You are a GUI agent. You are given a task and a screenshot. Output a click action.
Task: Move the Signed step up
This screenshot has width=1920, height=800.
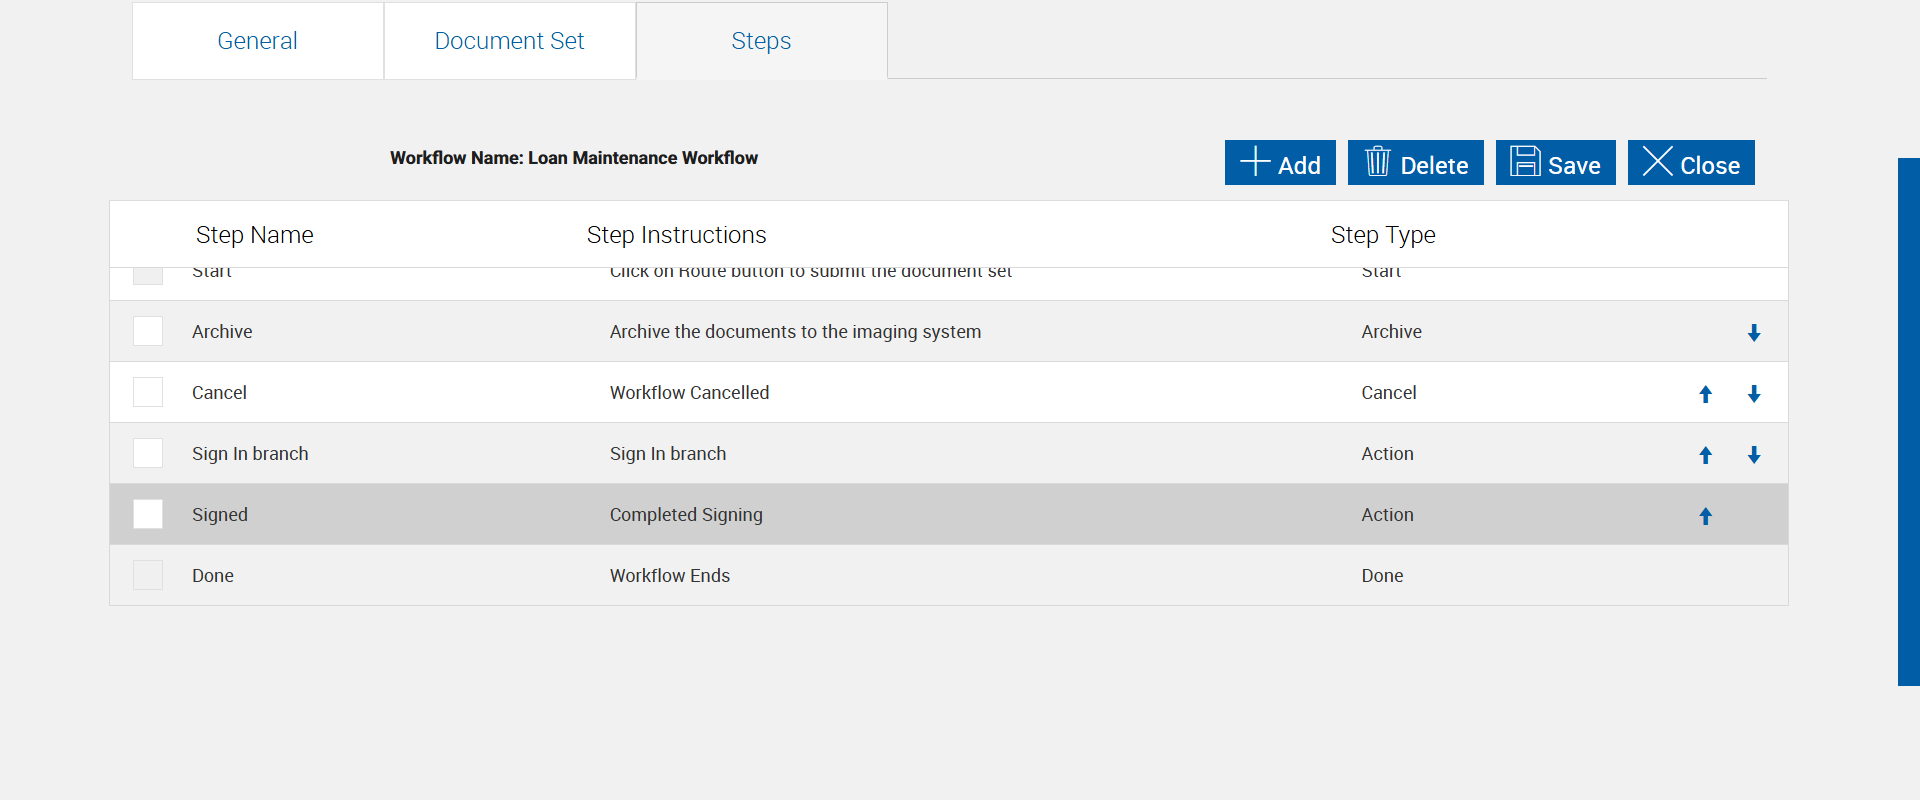coord(1706,516)
